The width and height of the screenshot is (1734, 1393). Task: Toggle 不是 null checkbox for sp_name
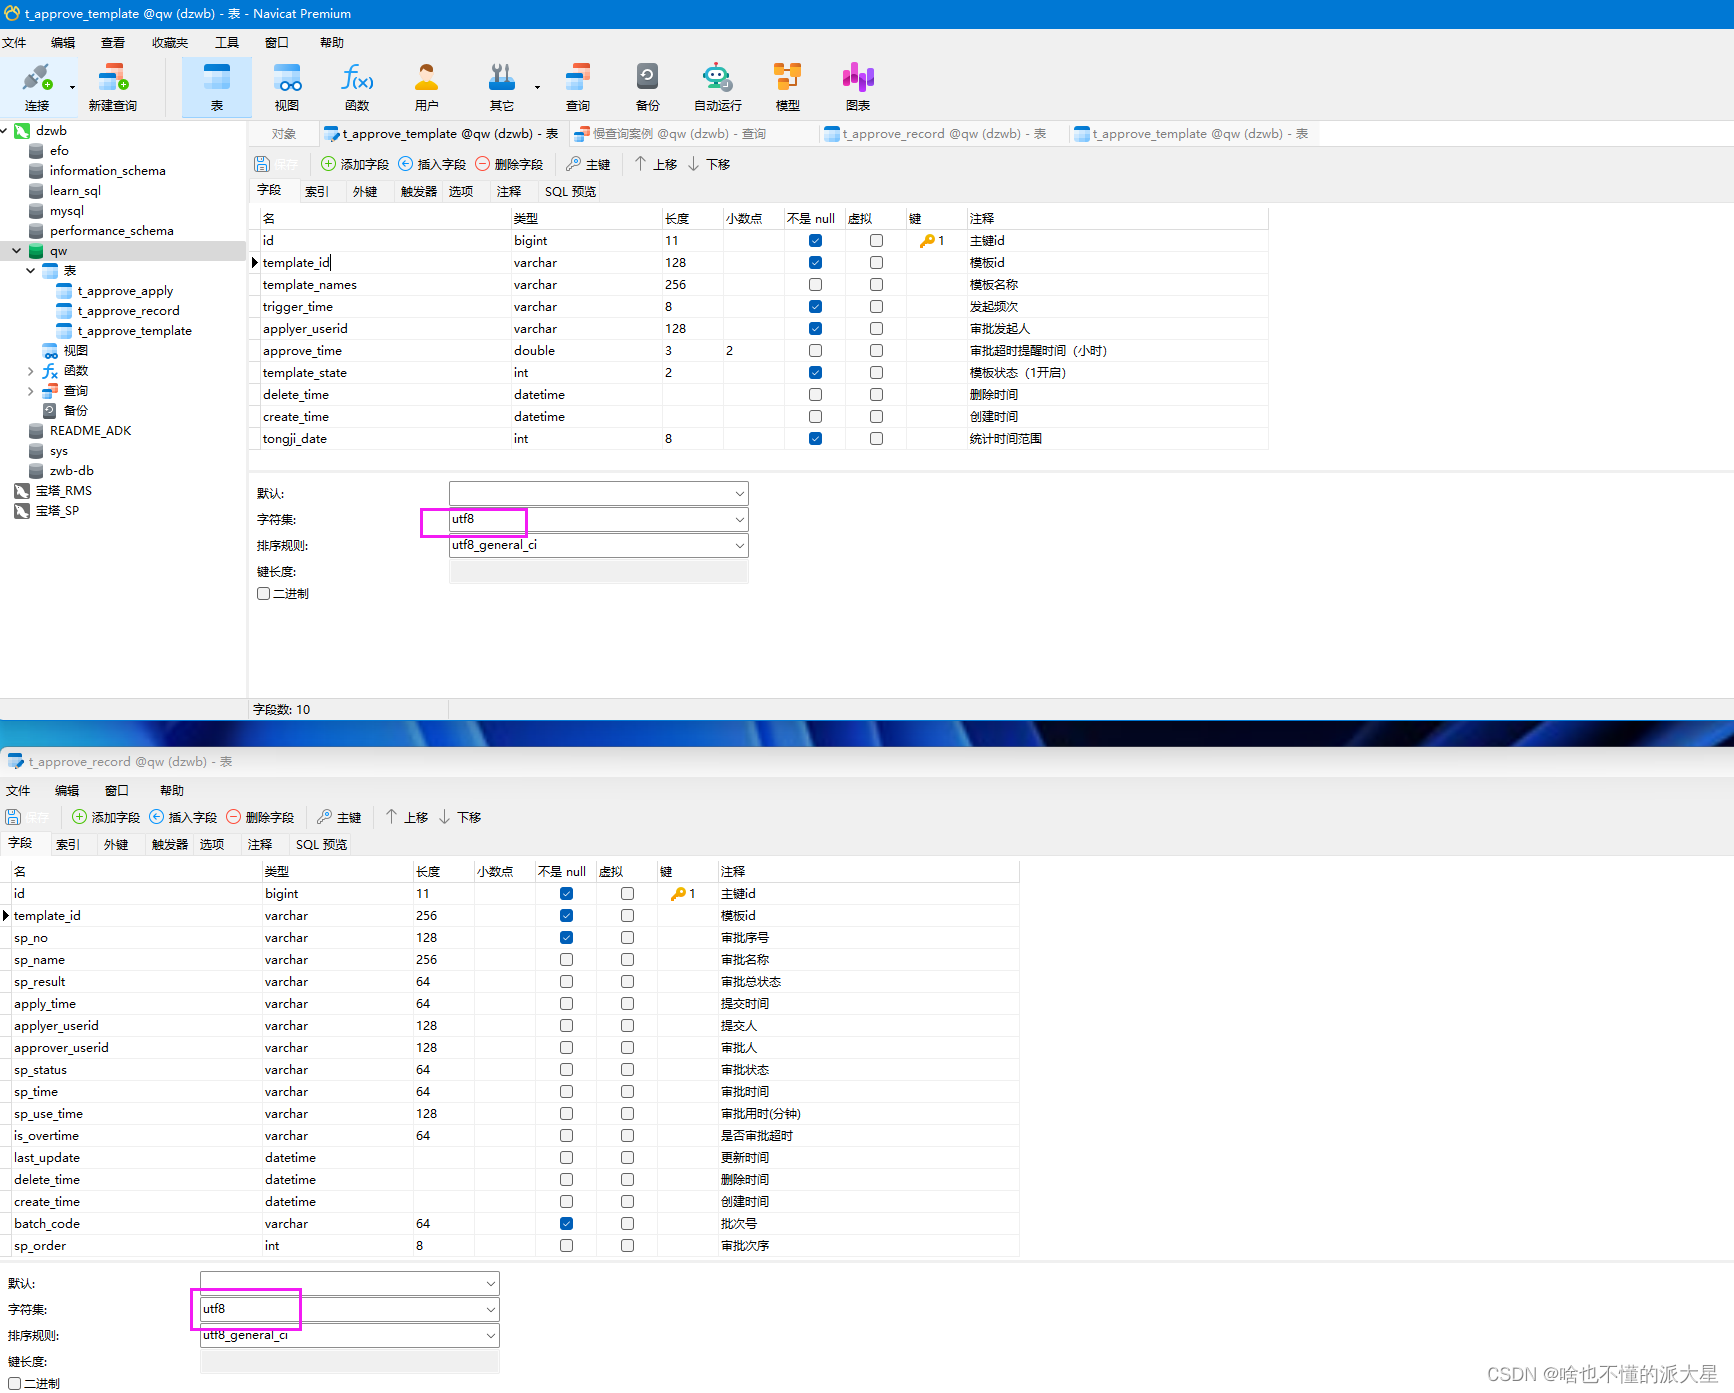[566, 960]
